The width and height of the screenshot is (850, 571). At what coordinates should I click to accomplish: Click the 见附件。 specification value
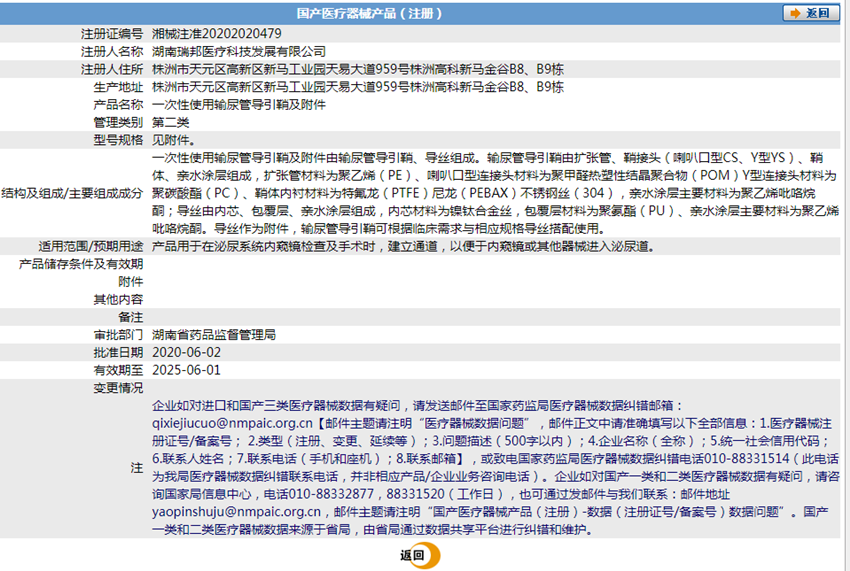173,140
